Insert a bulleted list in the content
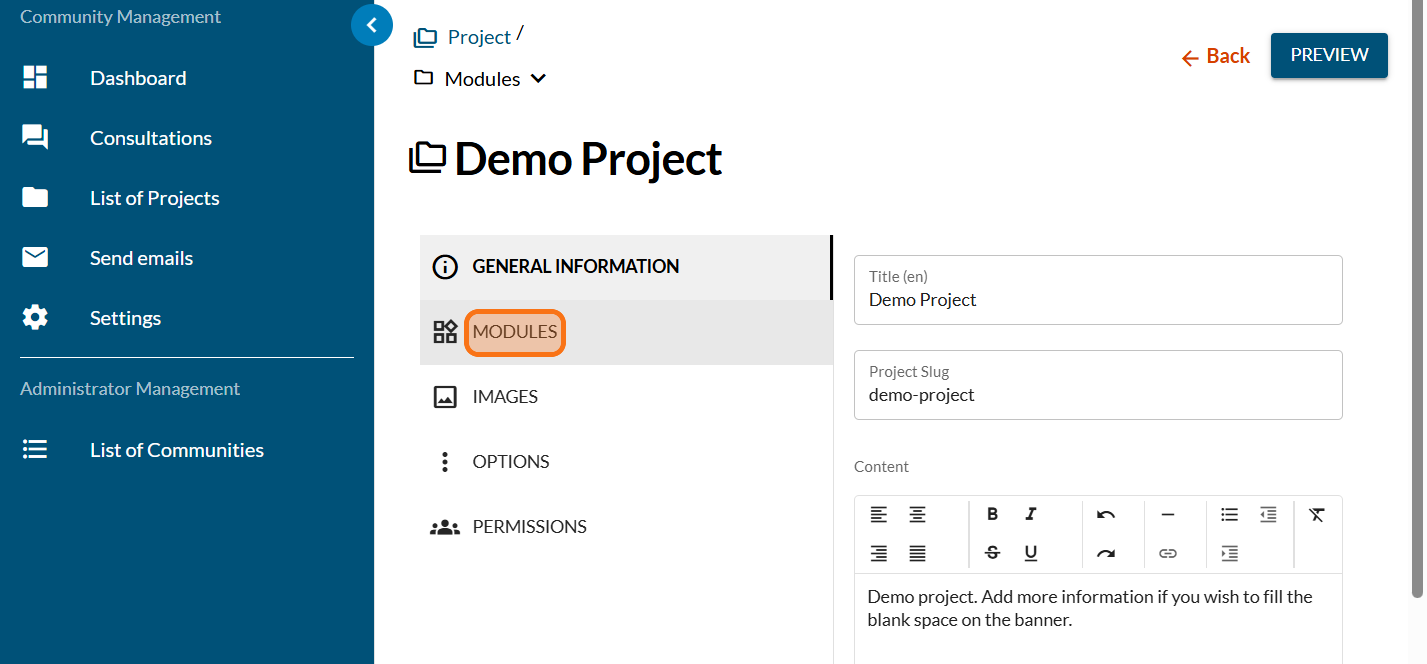Image resolution: width=1427 pixels, height=664 pixels. (x=1229, y=514)
